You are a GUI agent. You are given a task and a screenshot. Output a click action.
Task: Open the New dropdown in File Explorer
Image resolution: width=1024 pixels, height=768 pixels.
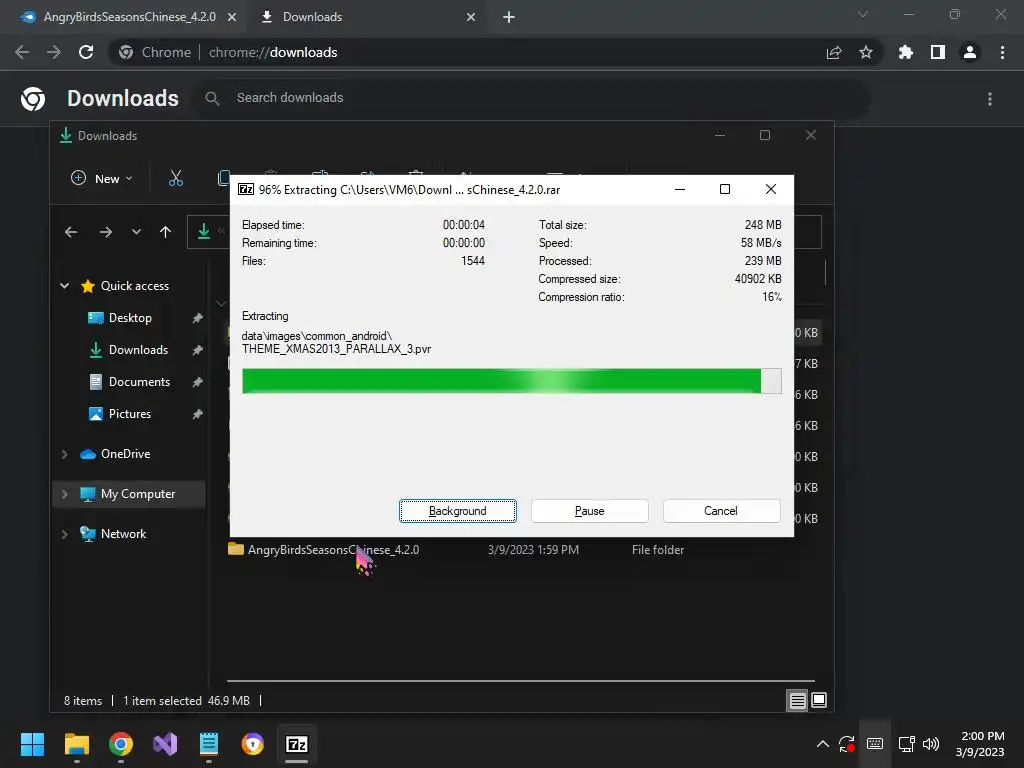coord(102,178)
